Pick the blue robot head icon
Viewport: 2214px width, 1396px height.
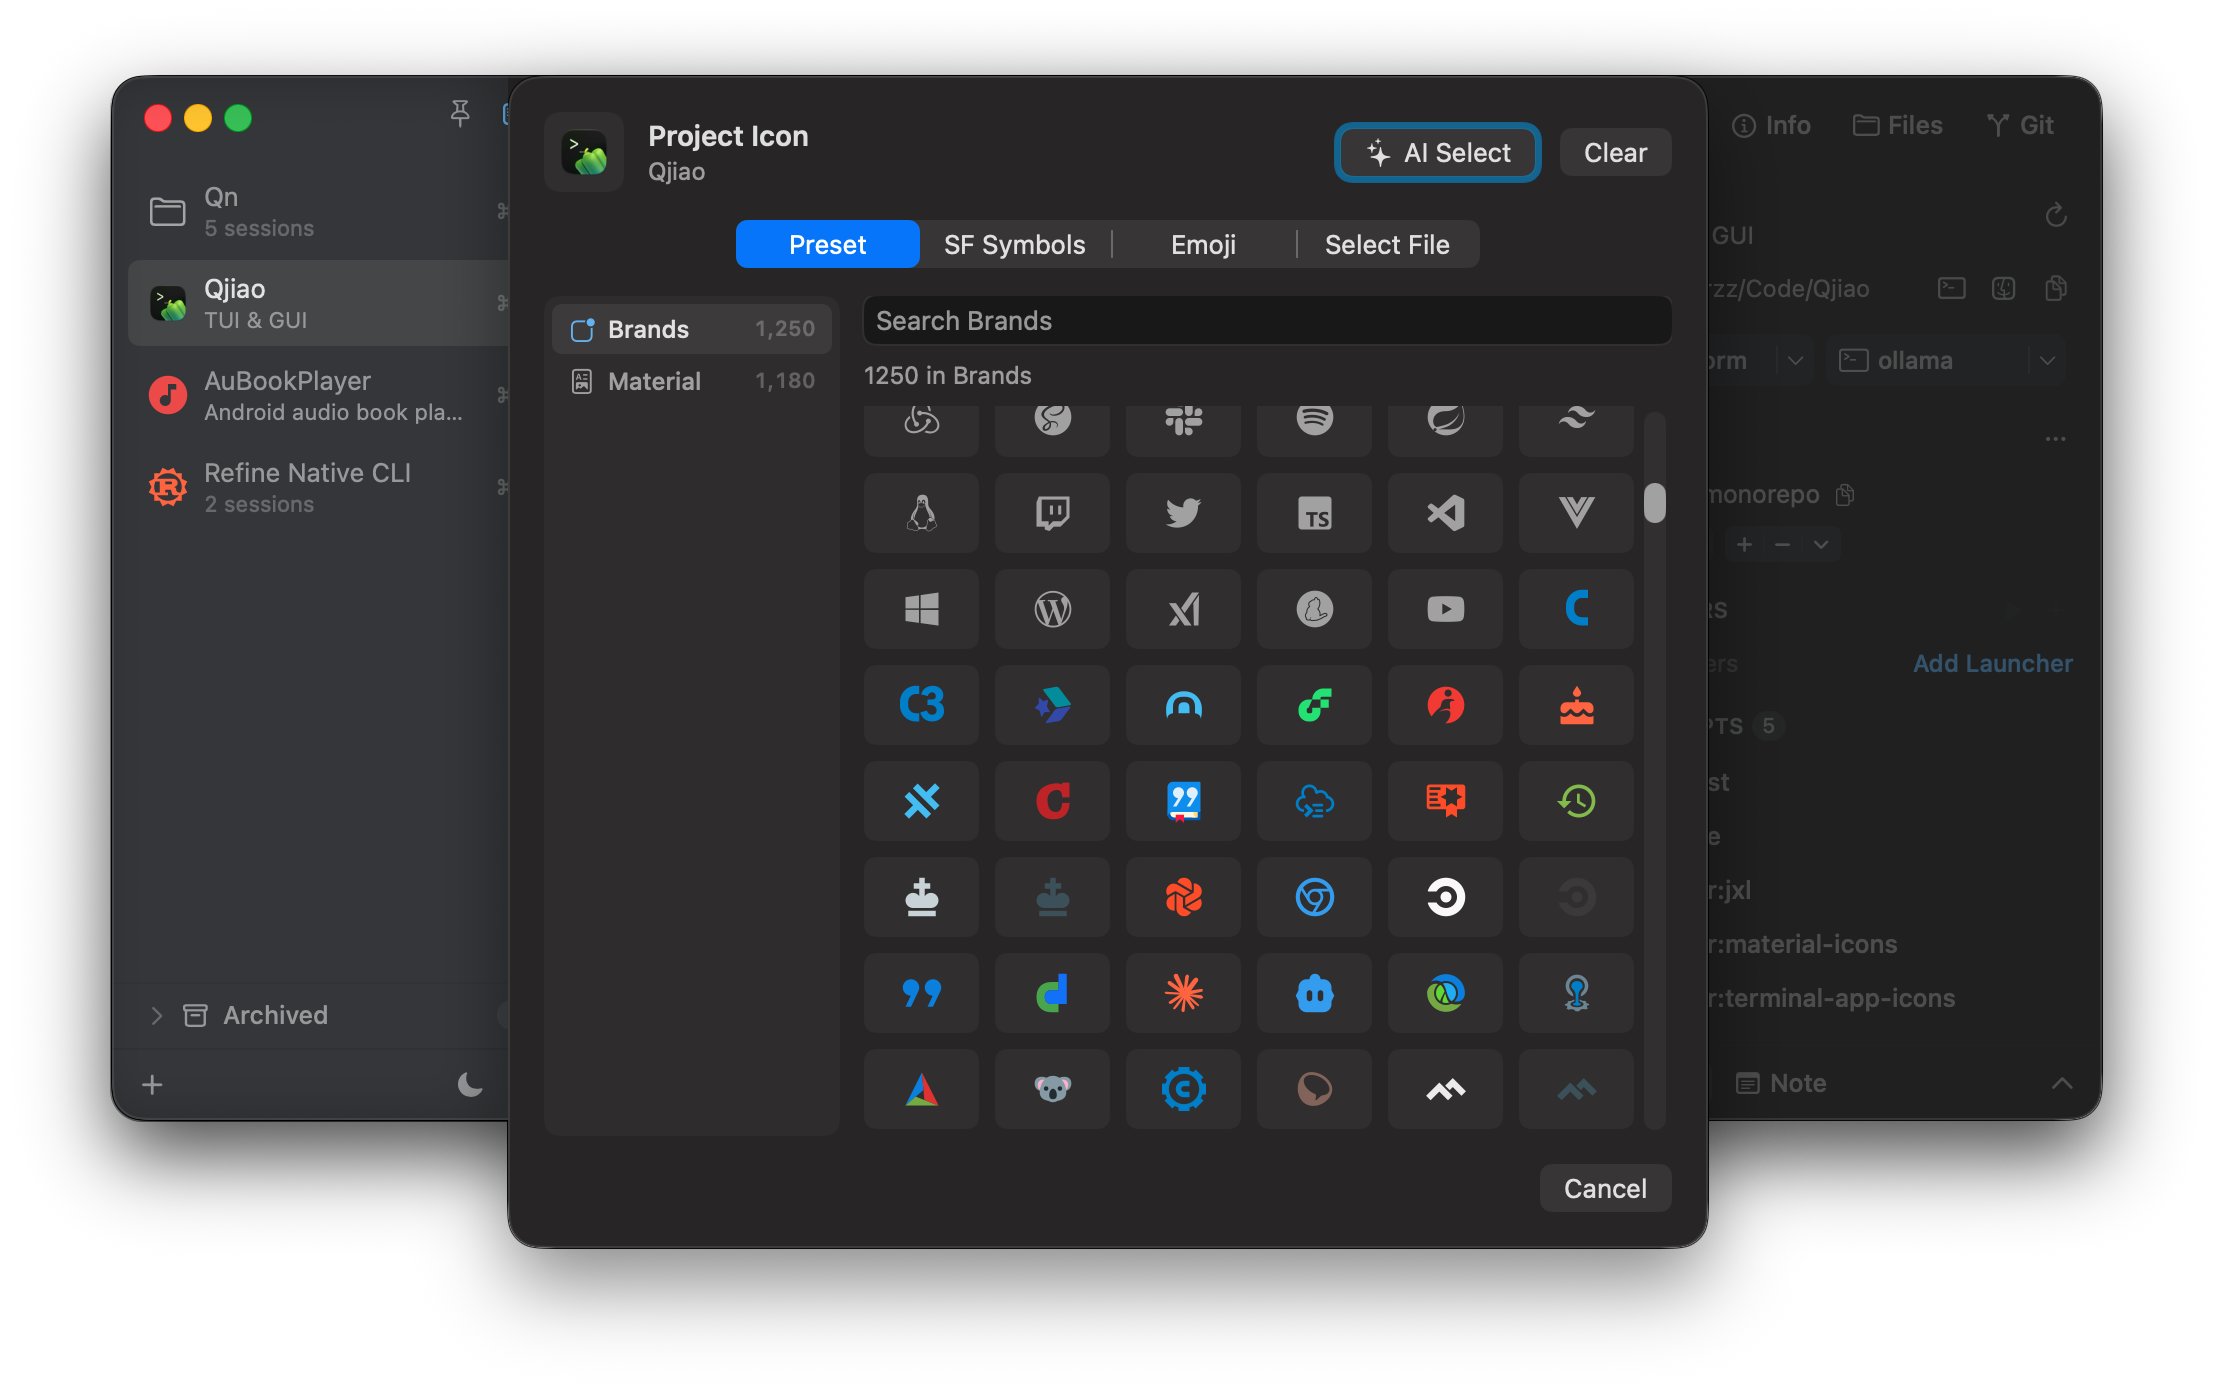point(1314,993)
